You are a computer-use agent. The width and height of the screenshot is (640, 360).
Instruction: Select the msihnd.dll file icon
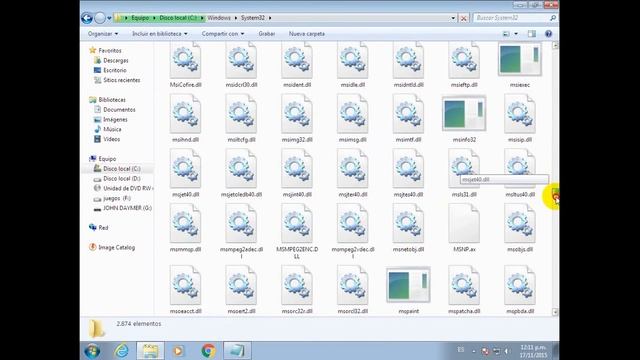click(x=185, y=114)
